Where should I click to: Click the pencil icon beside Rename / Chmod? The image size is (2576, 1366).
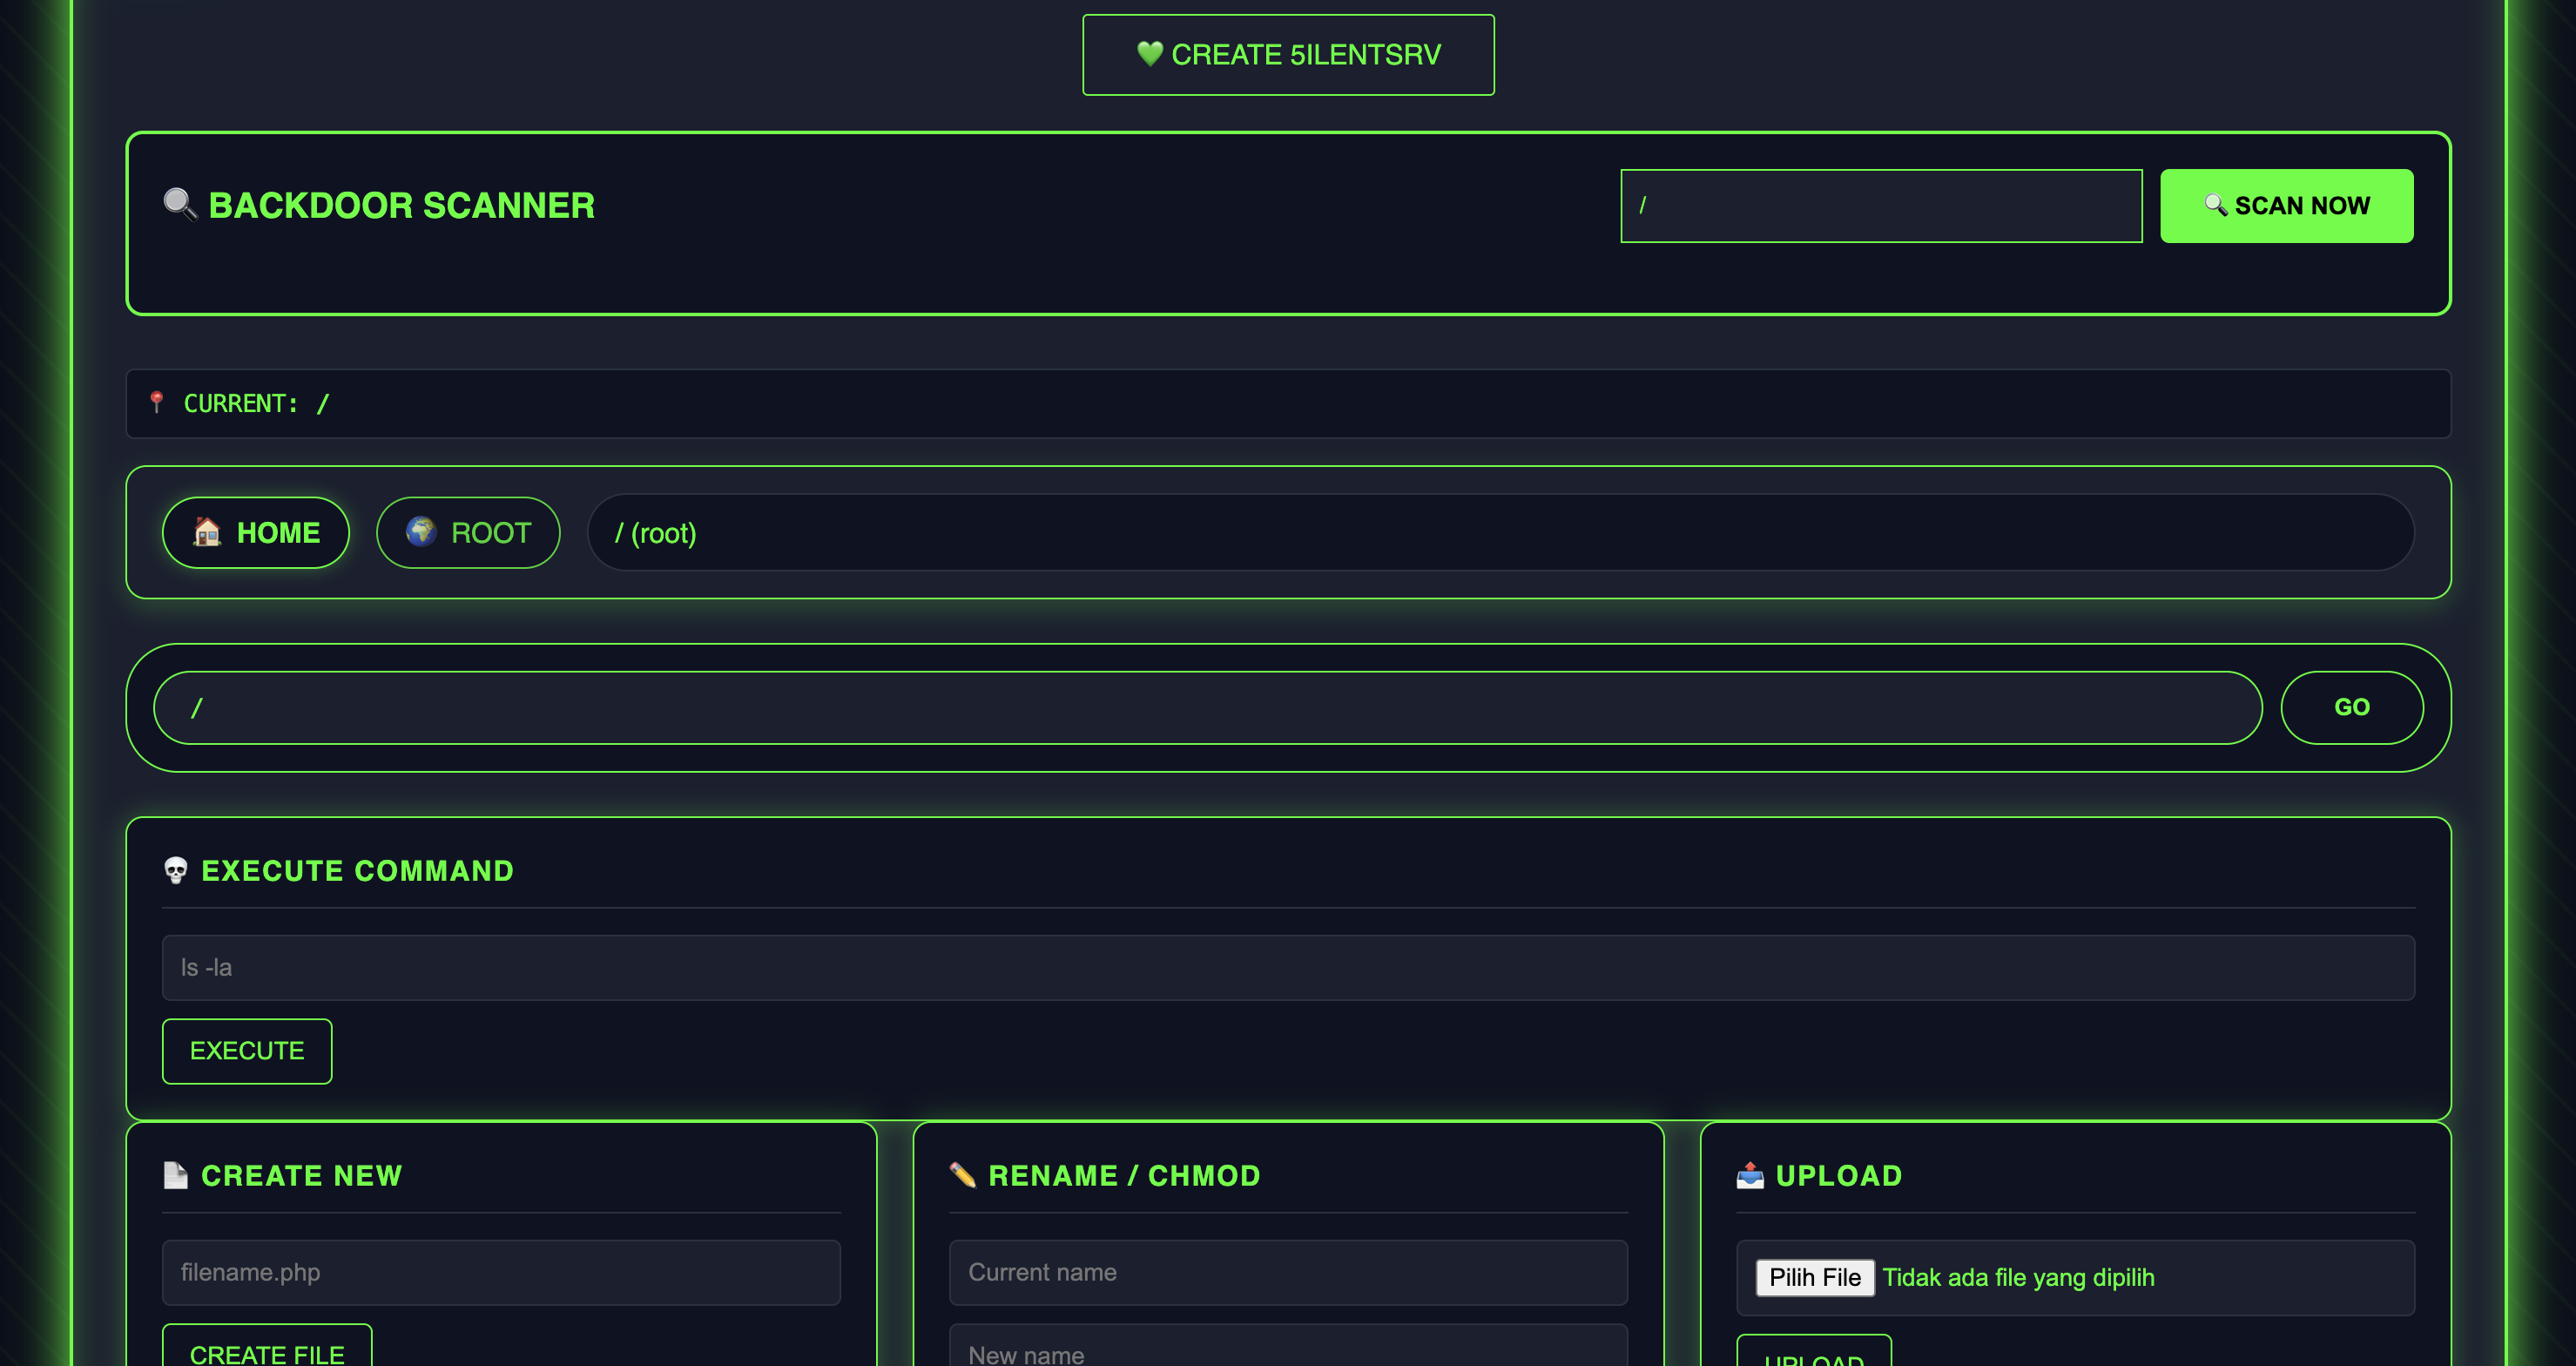pos(962,1175)
